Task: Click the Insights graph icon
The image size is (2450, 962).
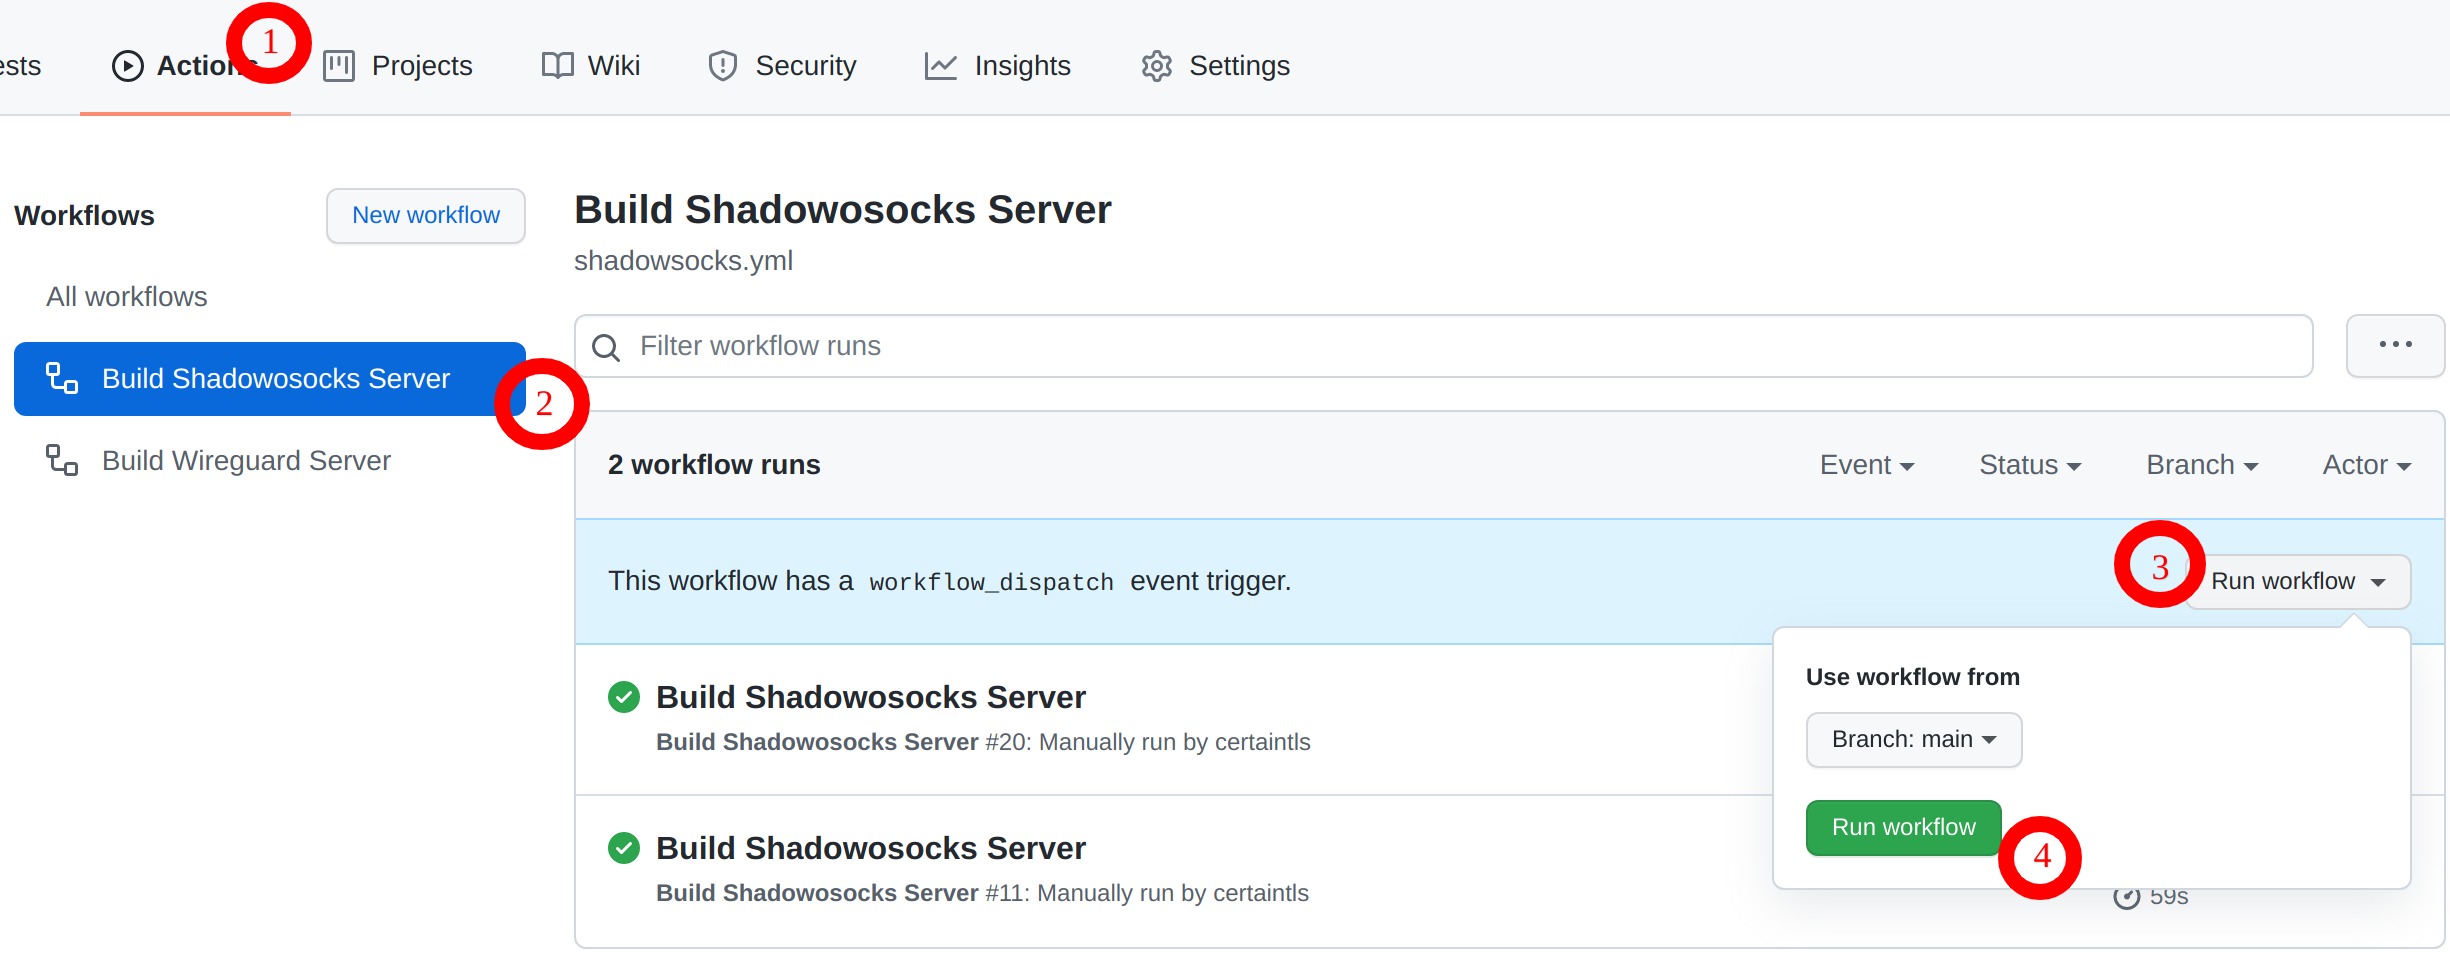Action: pos(941,66)
